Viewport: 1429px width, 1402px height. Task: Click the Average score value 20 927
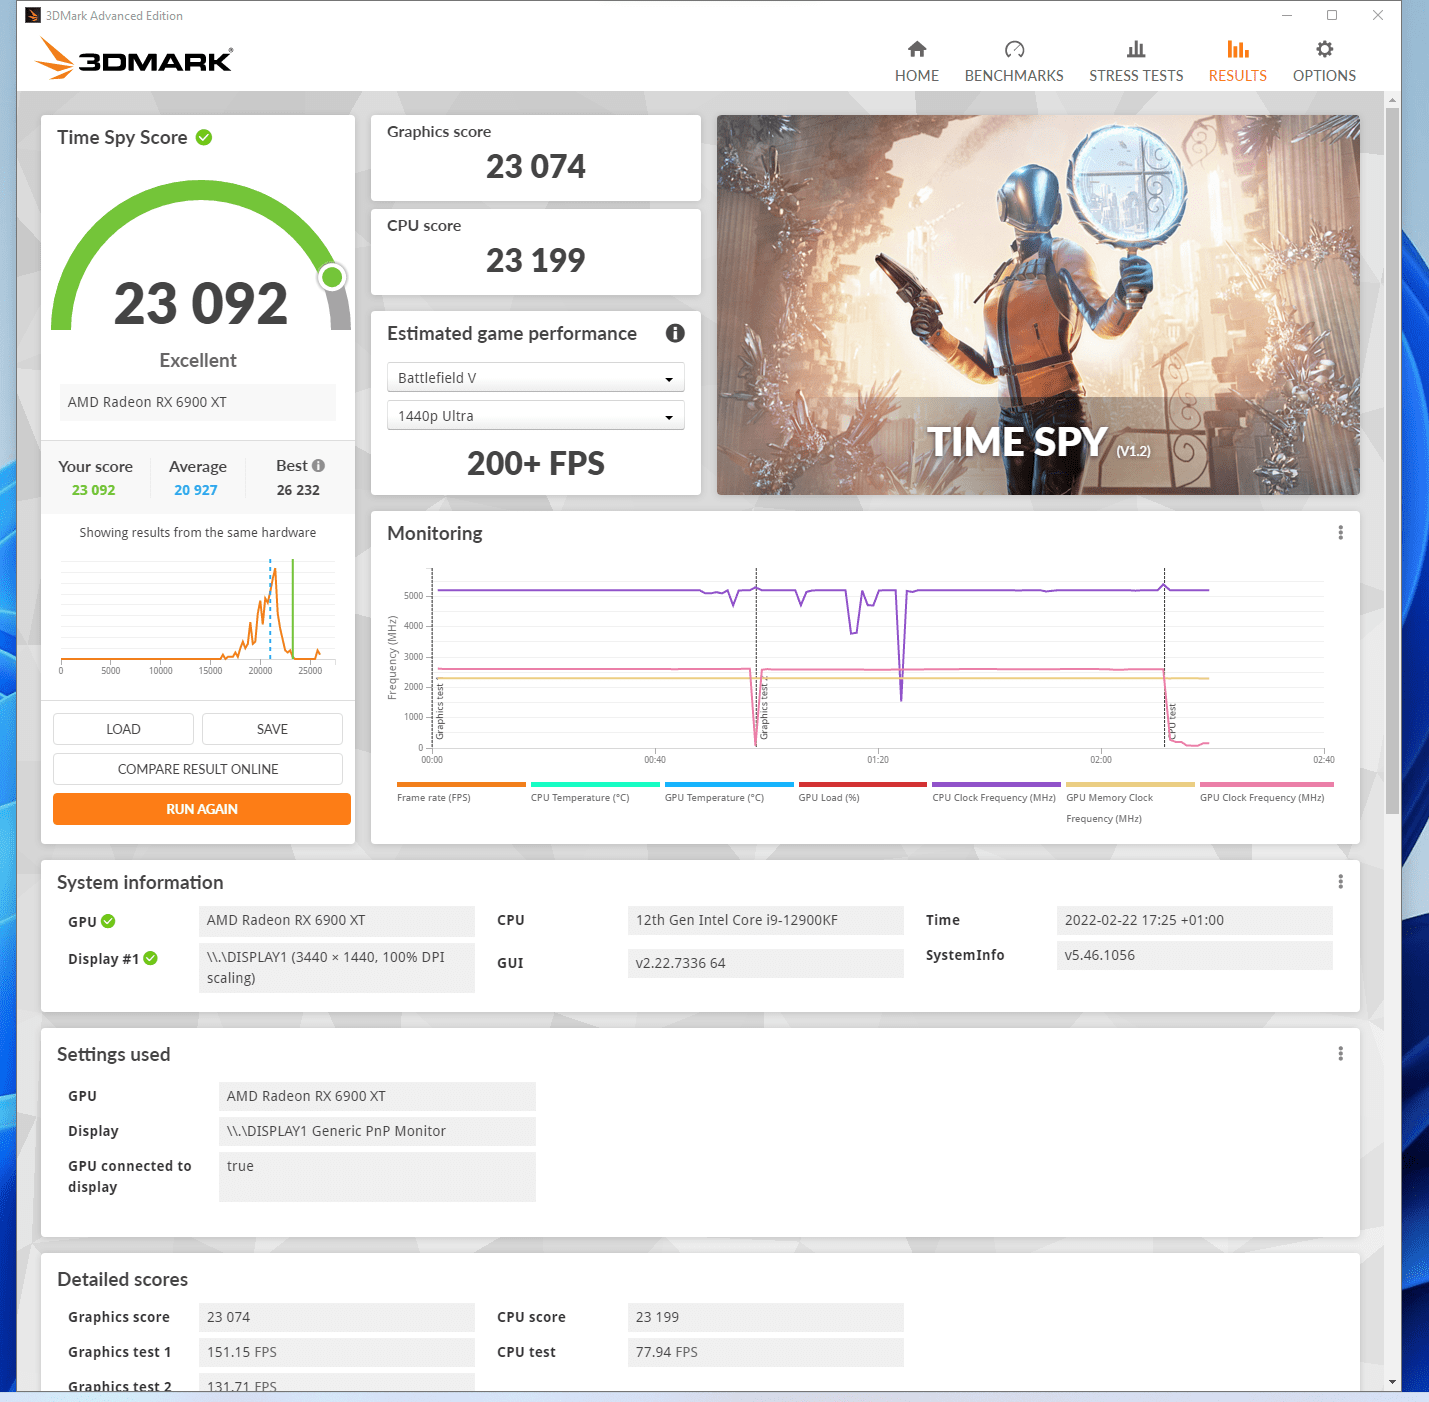point(196,490)
